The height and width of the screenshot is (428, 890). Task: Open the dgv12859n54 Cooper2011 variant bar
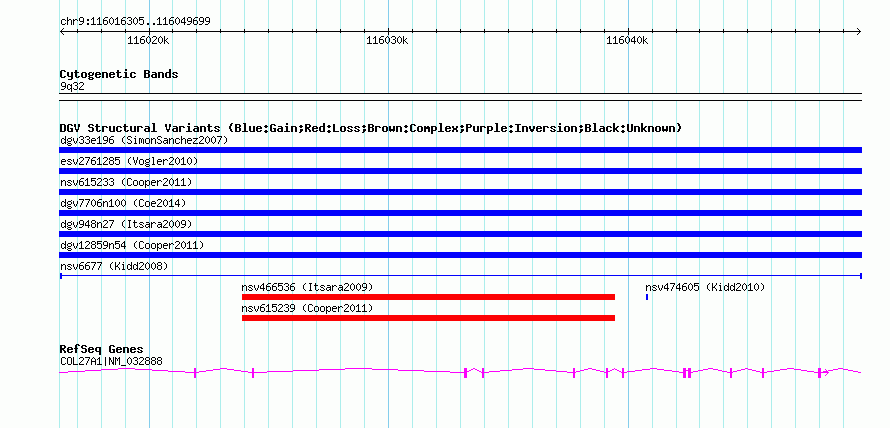click(460, 255)
